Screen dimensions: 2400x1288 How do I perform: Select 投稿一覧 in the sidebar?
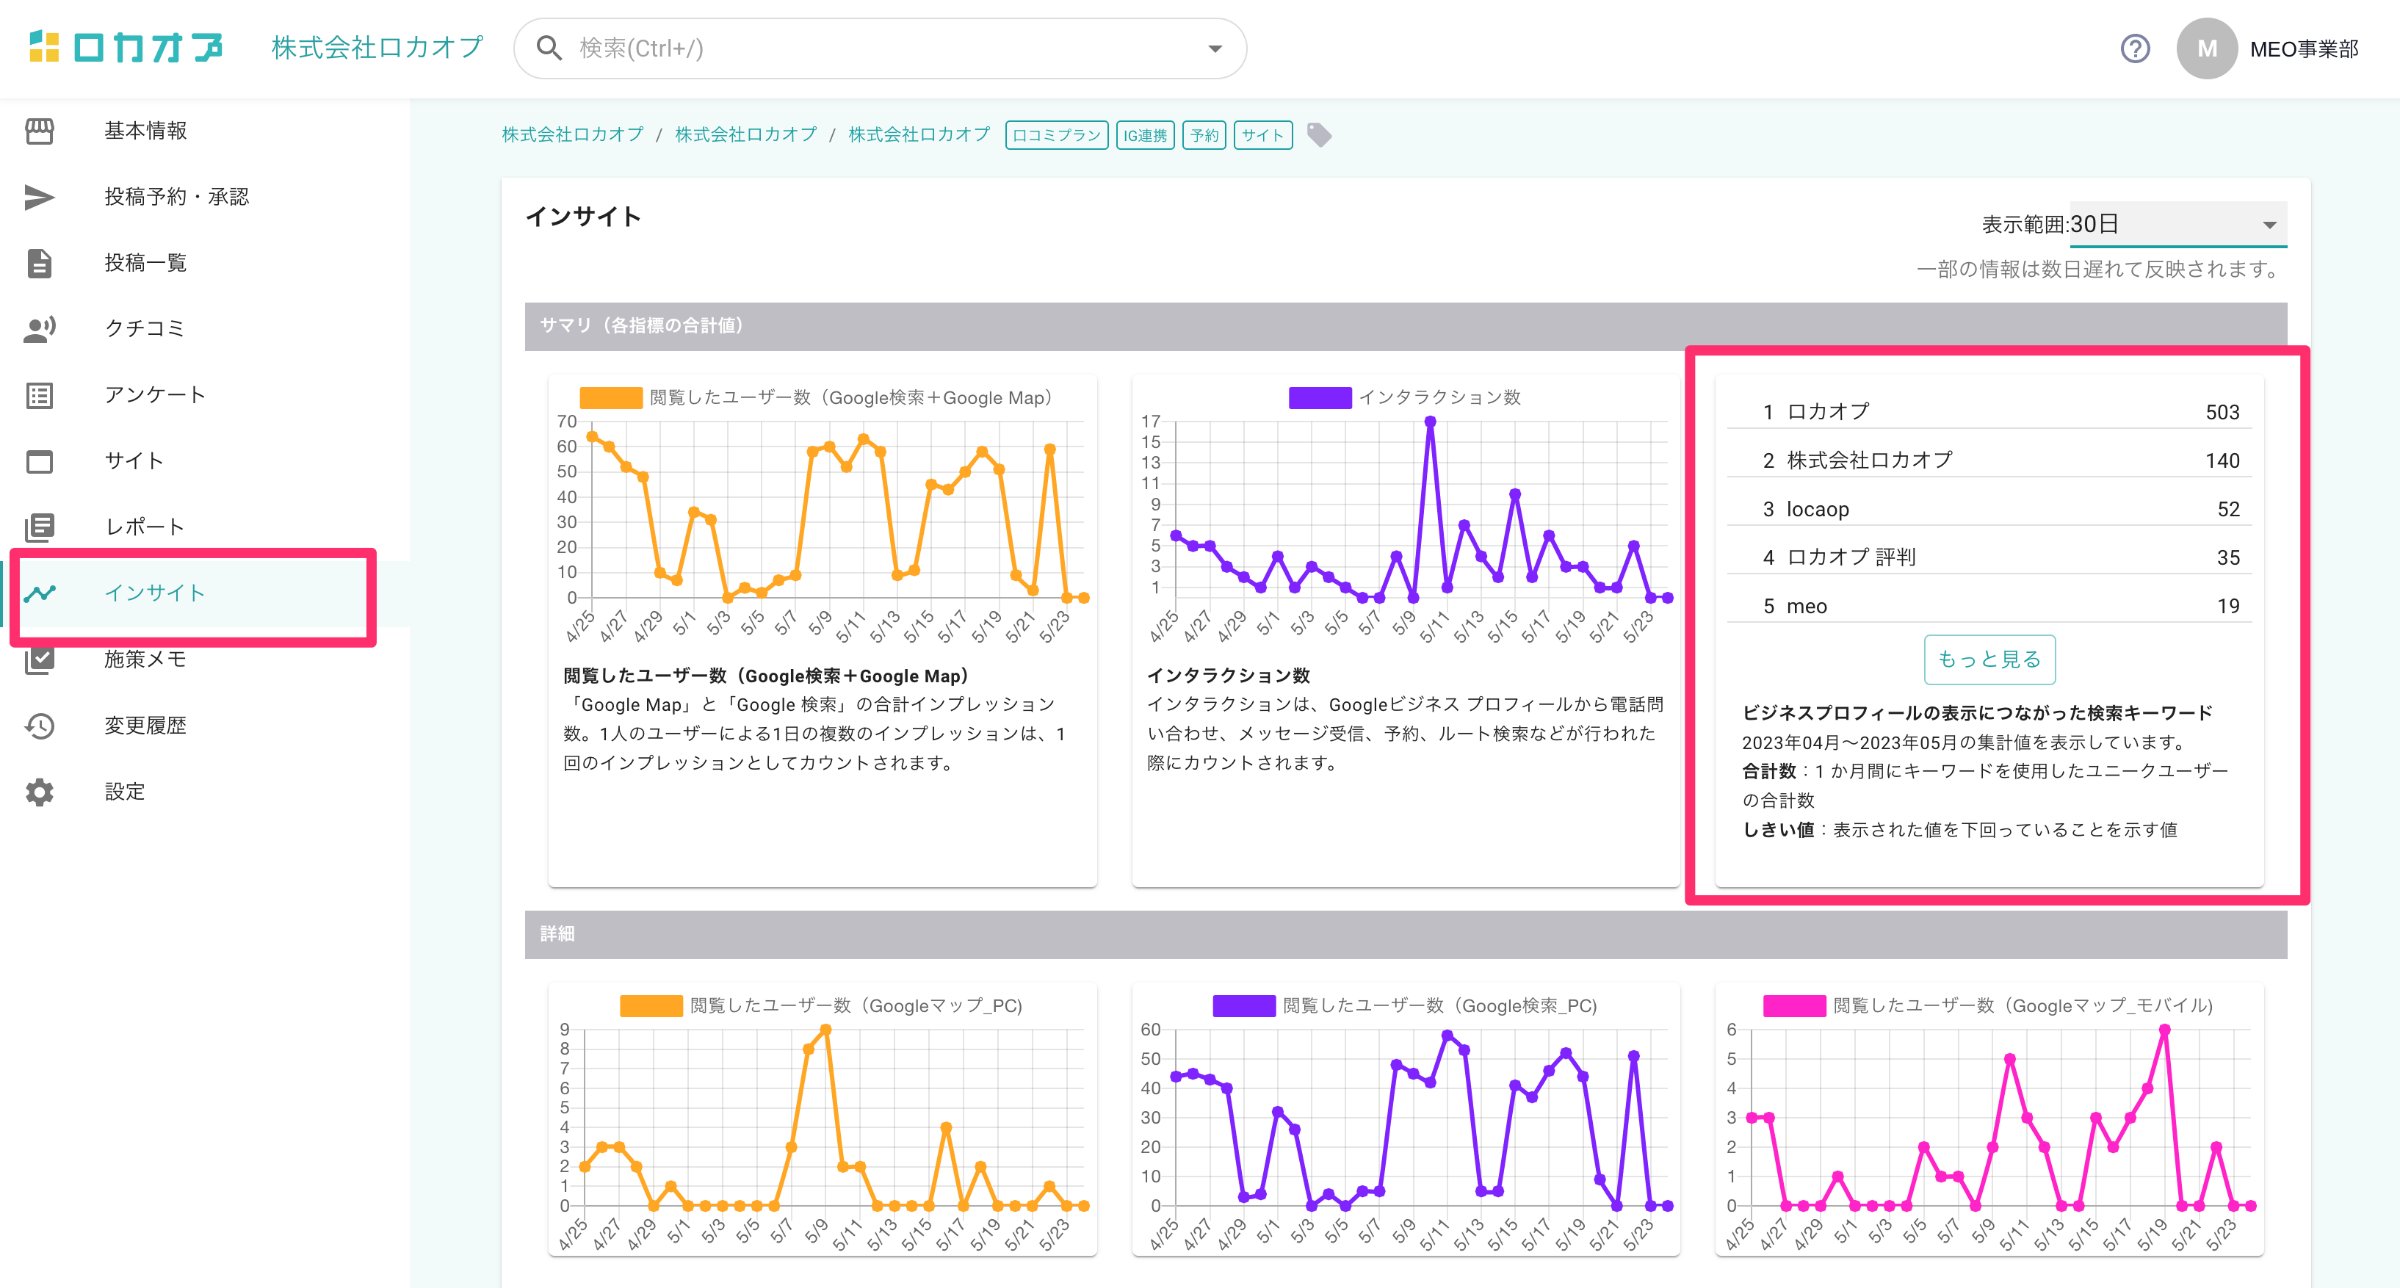point(146,263)
